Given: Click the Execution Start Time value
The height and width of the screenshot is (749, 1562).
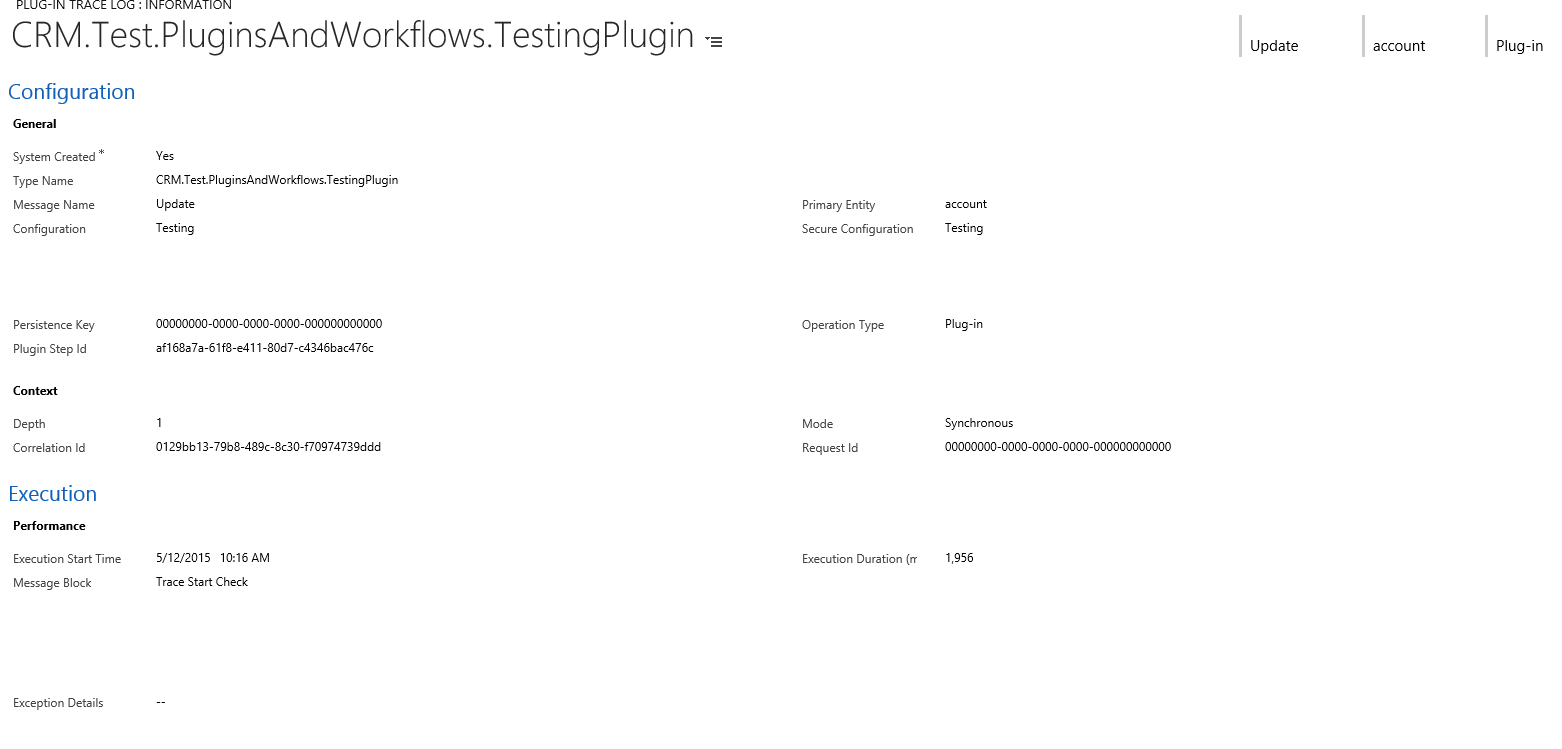Looking at the screenshot, I should click(x=213, y=558).
